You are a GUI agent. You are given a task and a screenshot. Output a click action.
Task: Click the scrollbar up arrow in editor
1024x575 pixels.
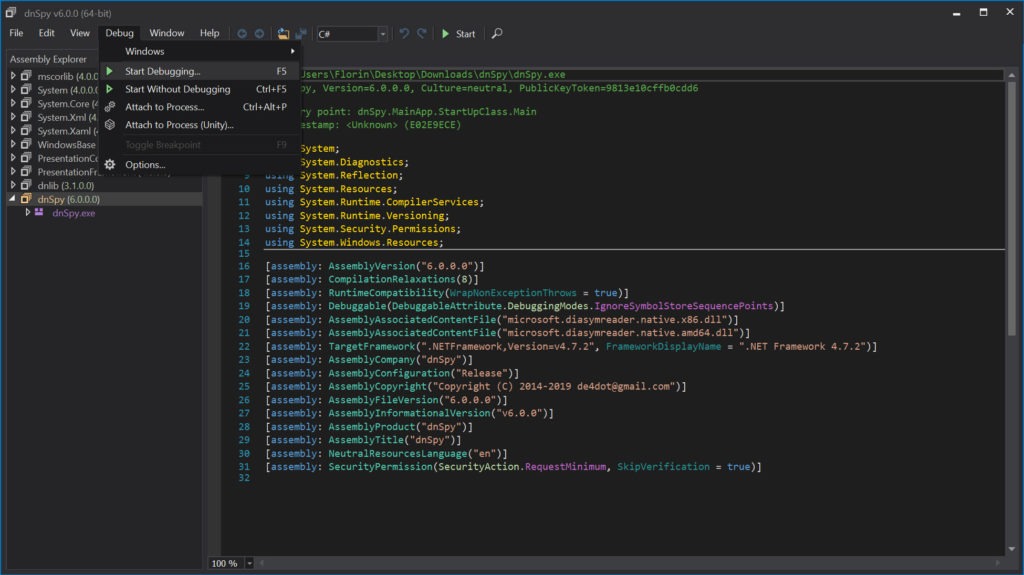(x=1012, y=75)
